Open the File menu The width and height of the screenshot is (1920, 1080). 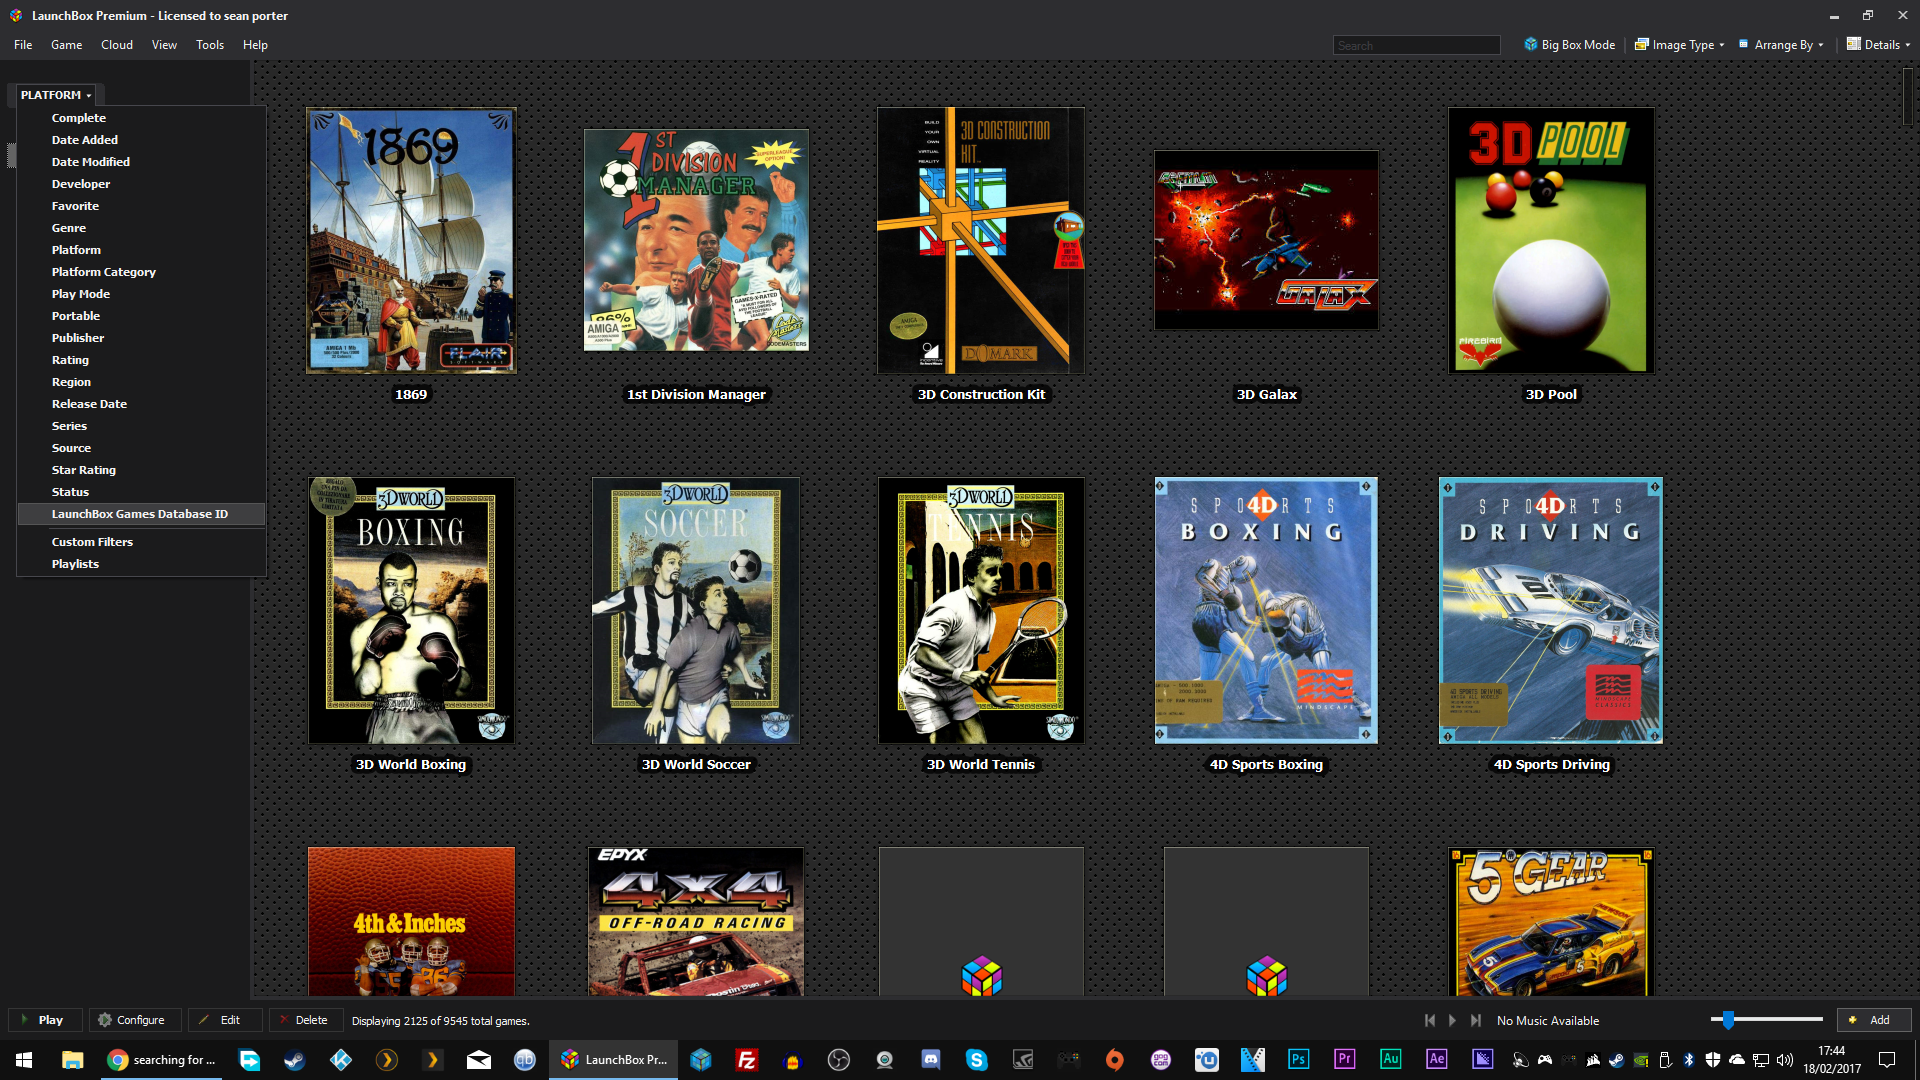(23, 45)
